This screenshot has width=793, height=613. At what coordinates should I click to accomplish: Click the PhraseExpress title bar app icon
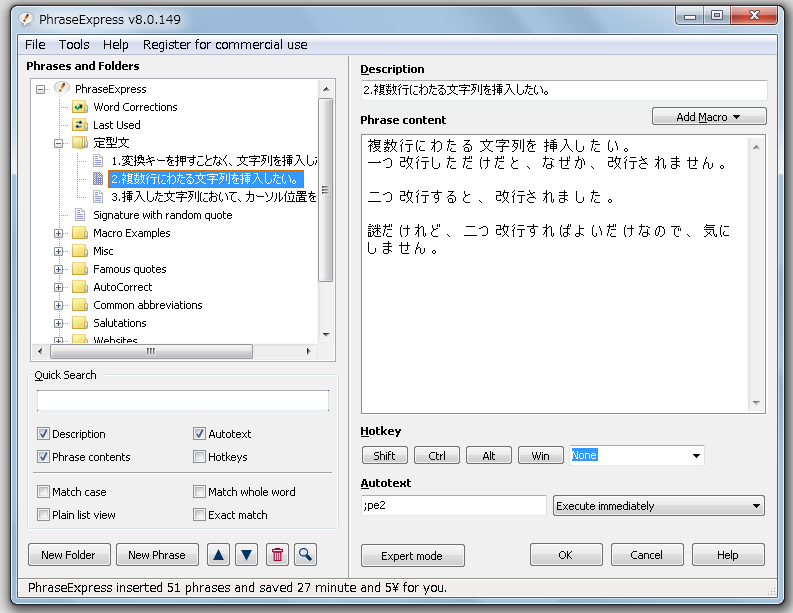(26, 19)
